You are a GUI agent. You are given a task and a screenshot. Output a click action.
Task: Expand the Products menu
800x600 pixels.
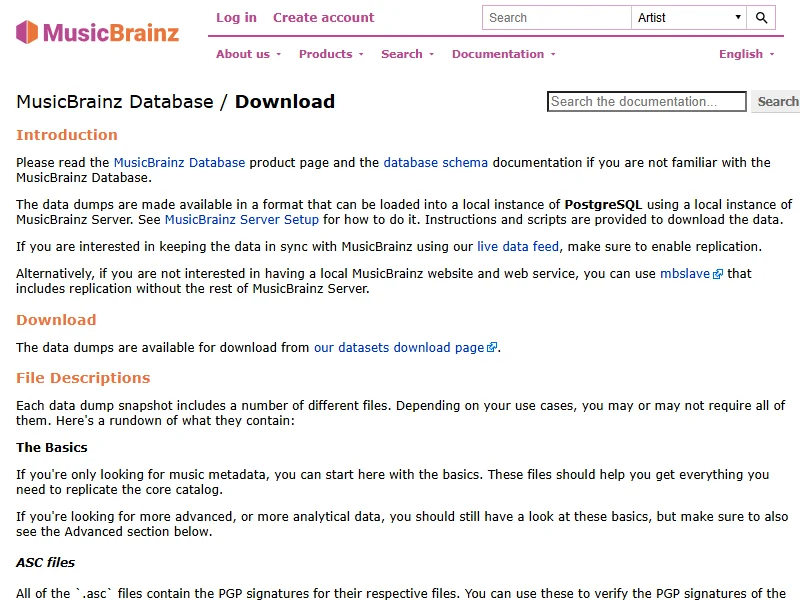point(331,54)
